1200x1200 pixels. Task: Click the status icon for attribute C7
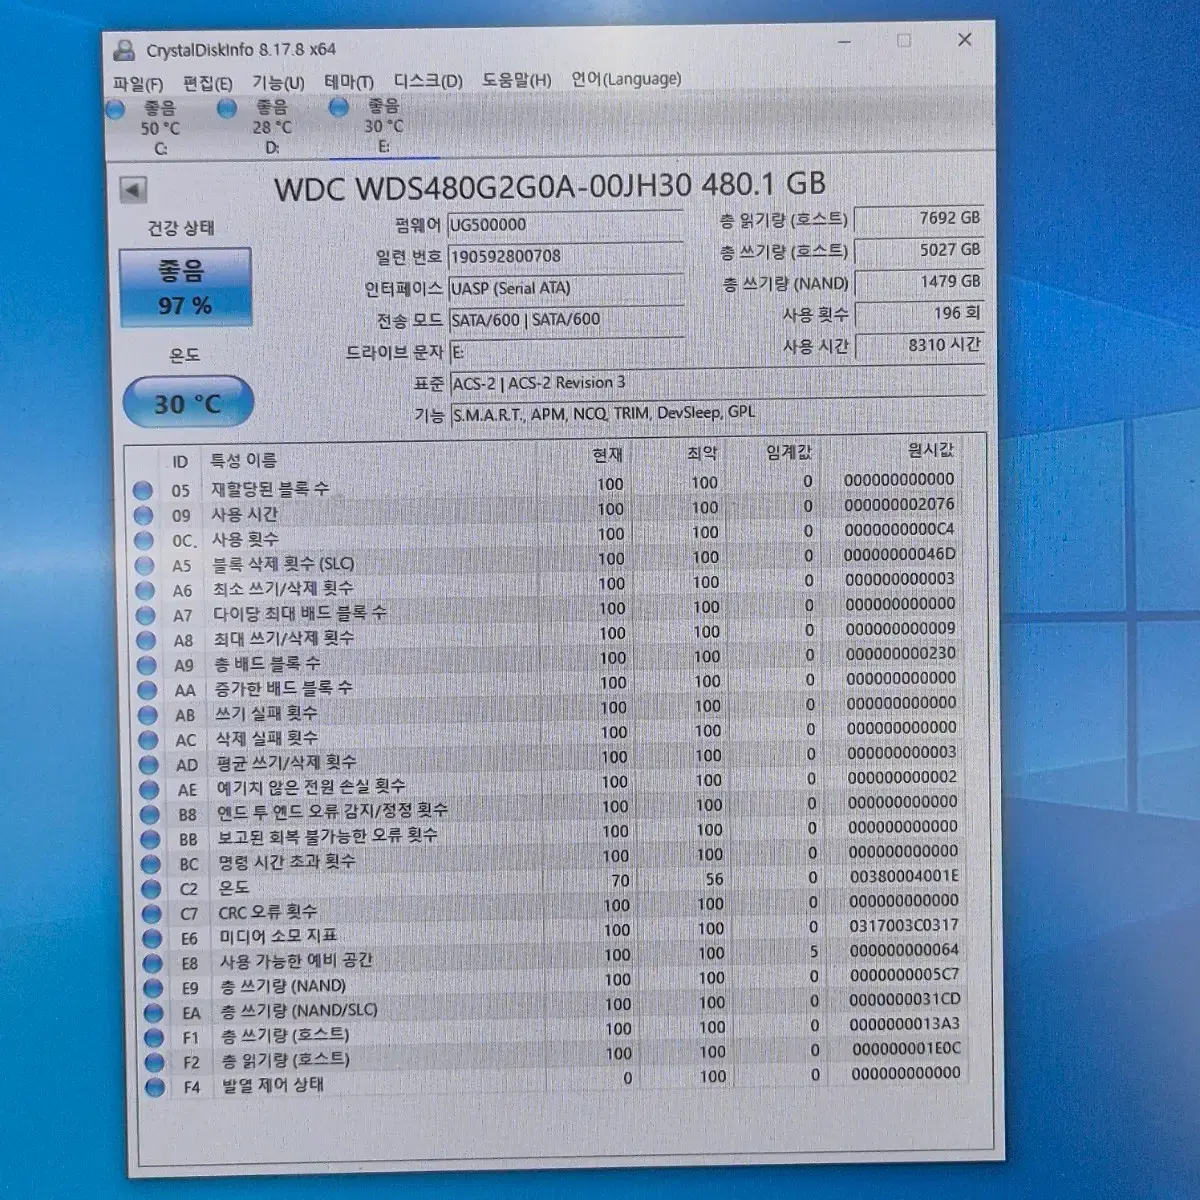point(152,913)
